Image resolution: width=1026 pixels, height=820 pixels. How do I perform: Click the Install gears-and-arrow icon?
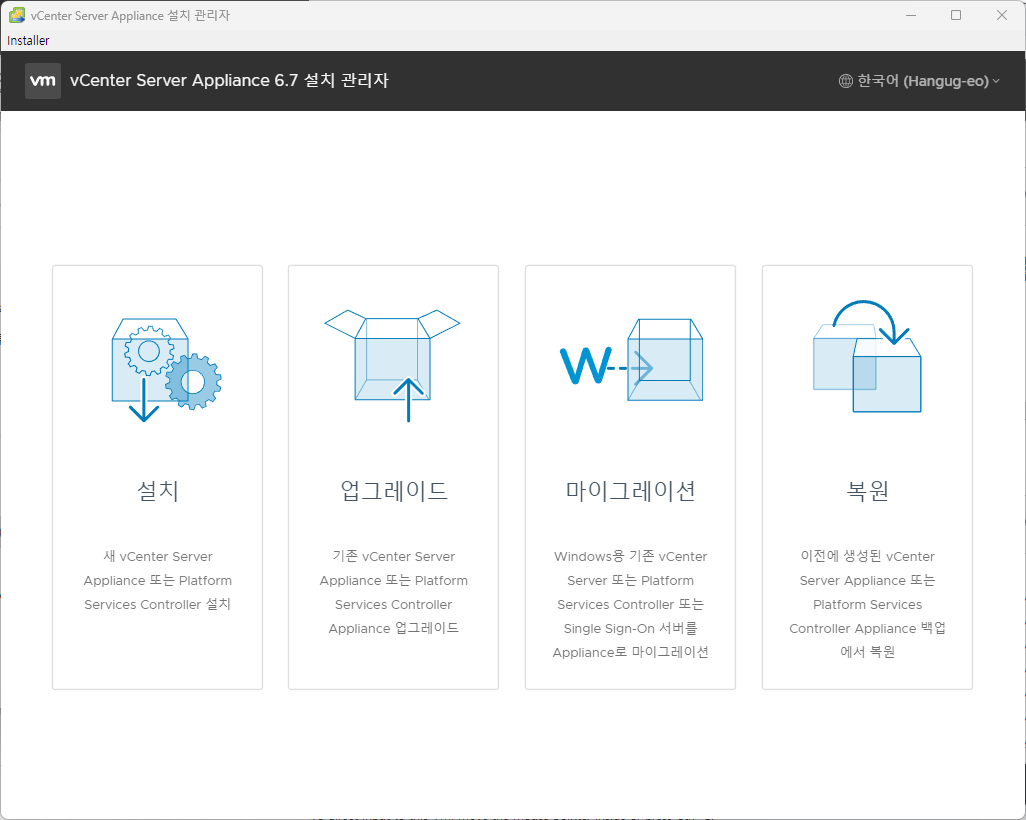tap(166, 370)
